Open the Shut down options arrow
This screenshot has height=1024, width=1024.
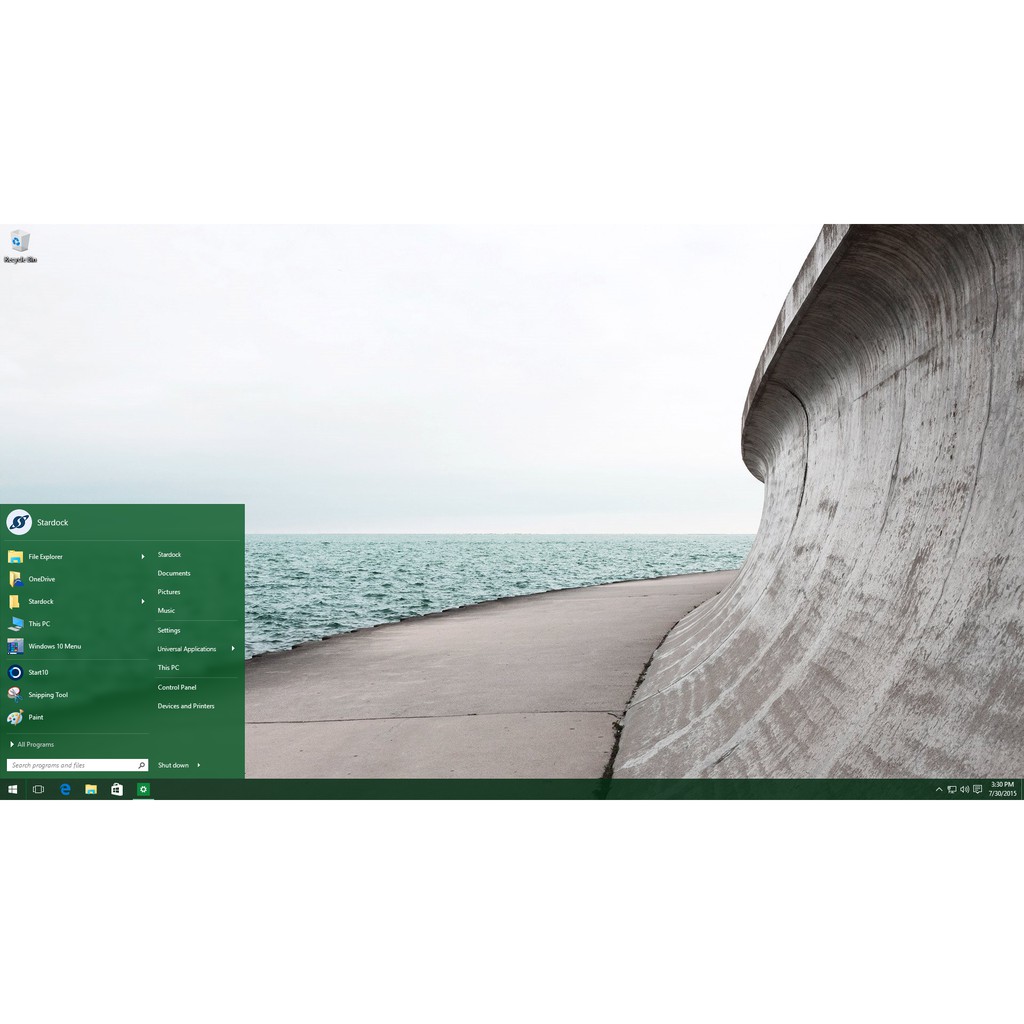coord(199,765)
